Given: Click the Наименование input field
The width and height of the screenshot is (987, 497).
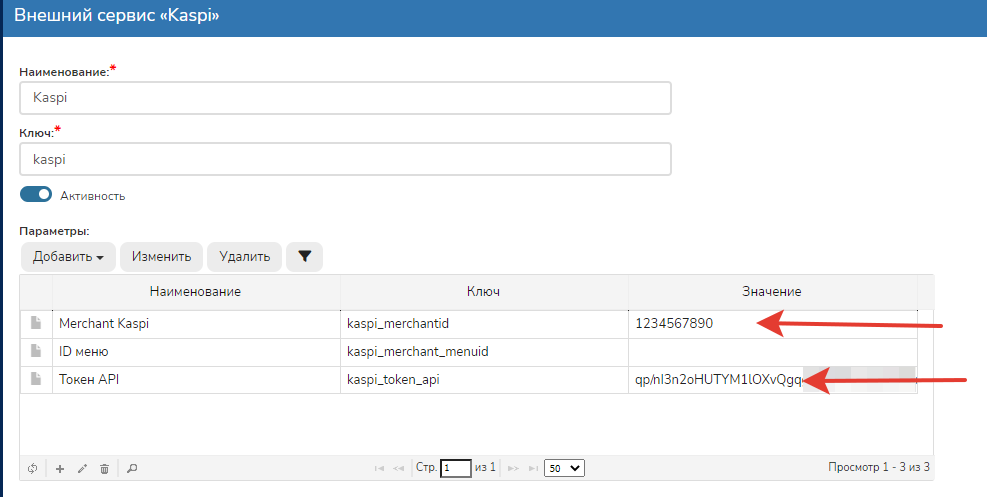Looking at the screenshot, I should click(345, 99).
